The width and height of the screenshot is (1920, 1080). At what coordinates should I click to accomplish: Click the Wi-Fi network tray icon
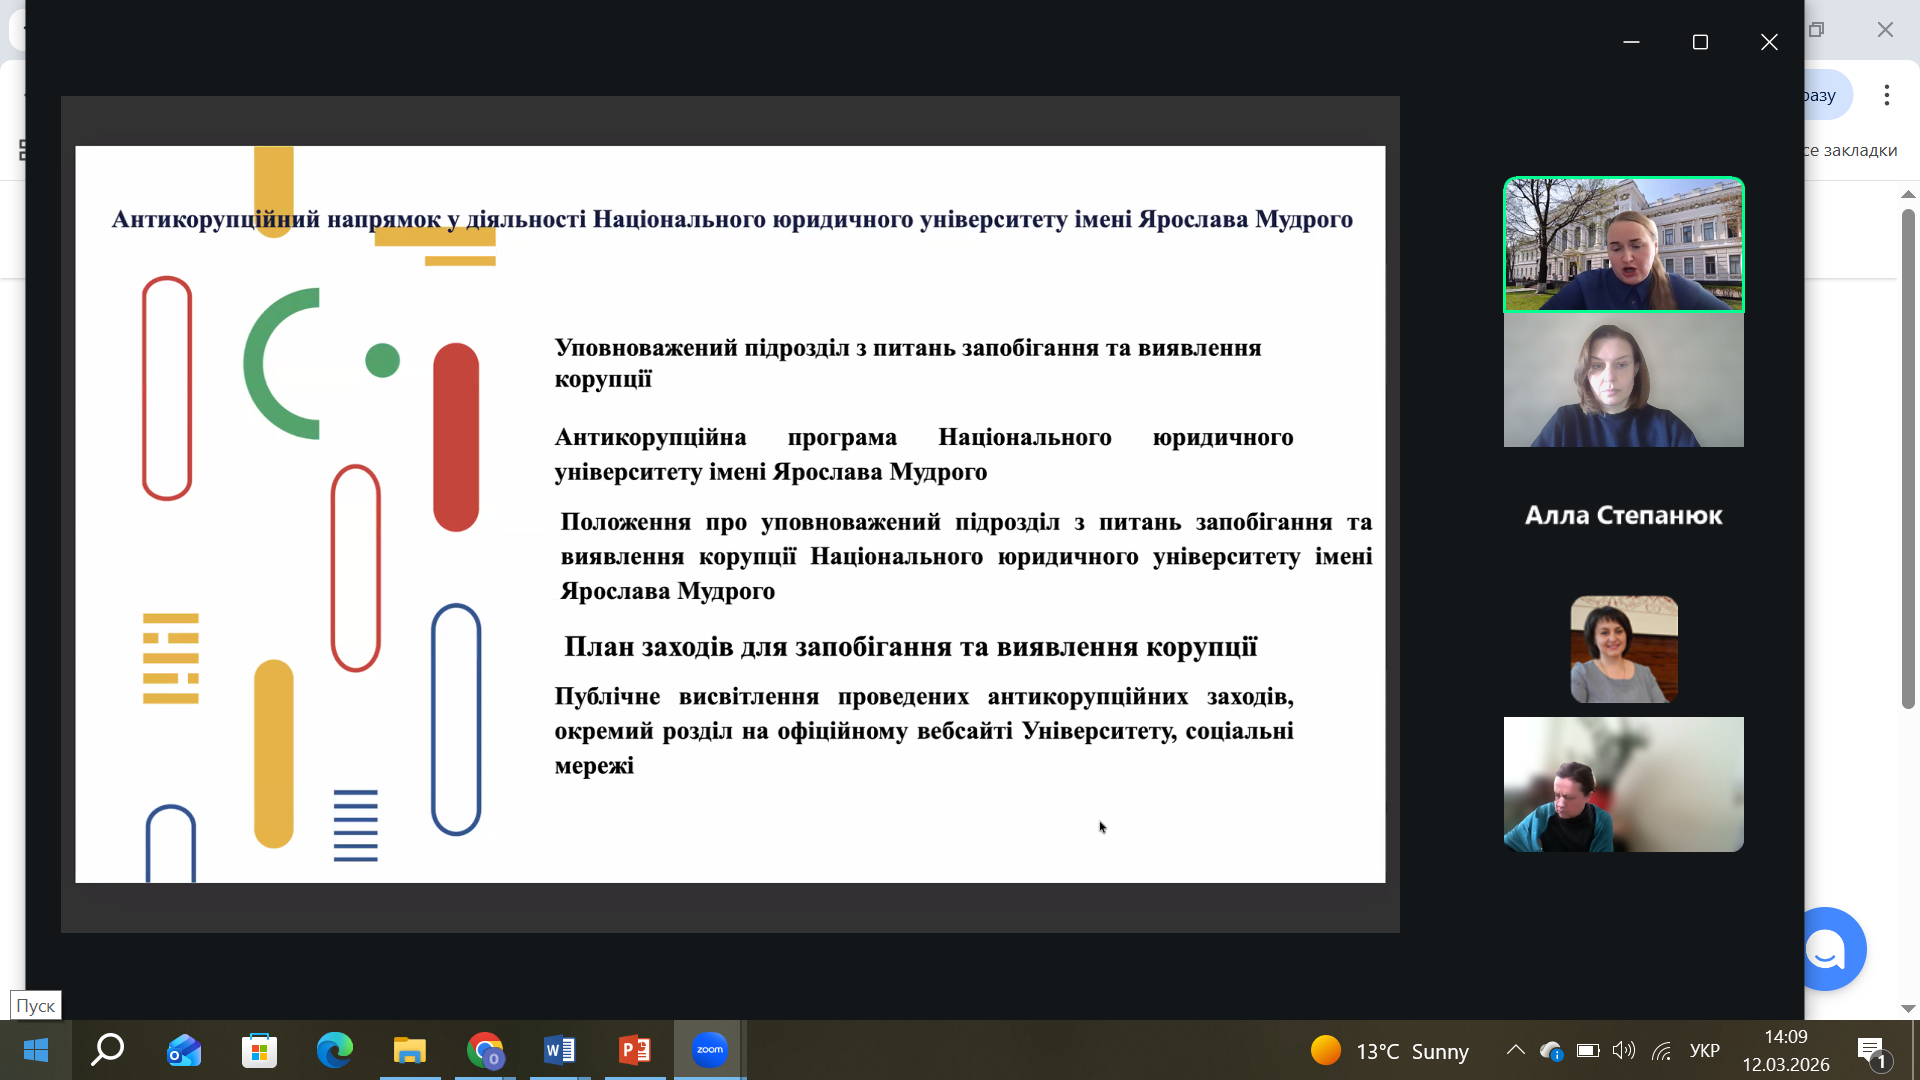[x=1661, y=1051]
